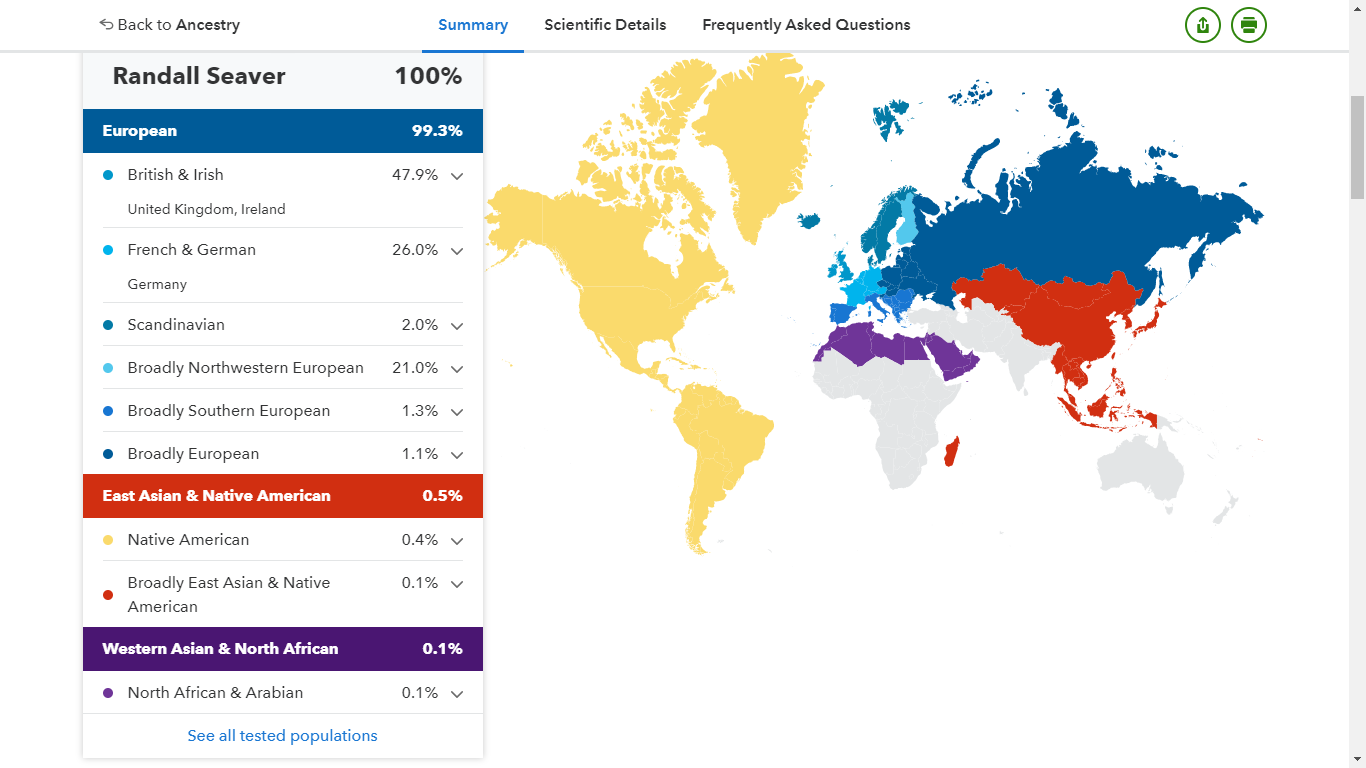The image size is (1366, 768).
Task: Open See all tested populations link
Action: click(x=283, y=736)
